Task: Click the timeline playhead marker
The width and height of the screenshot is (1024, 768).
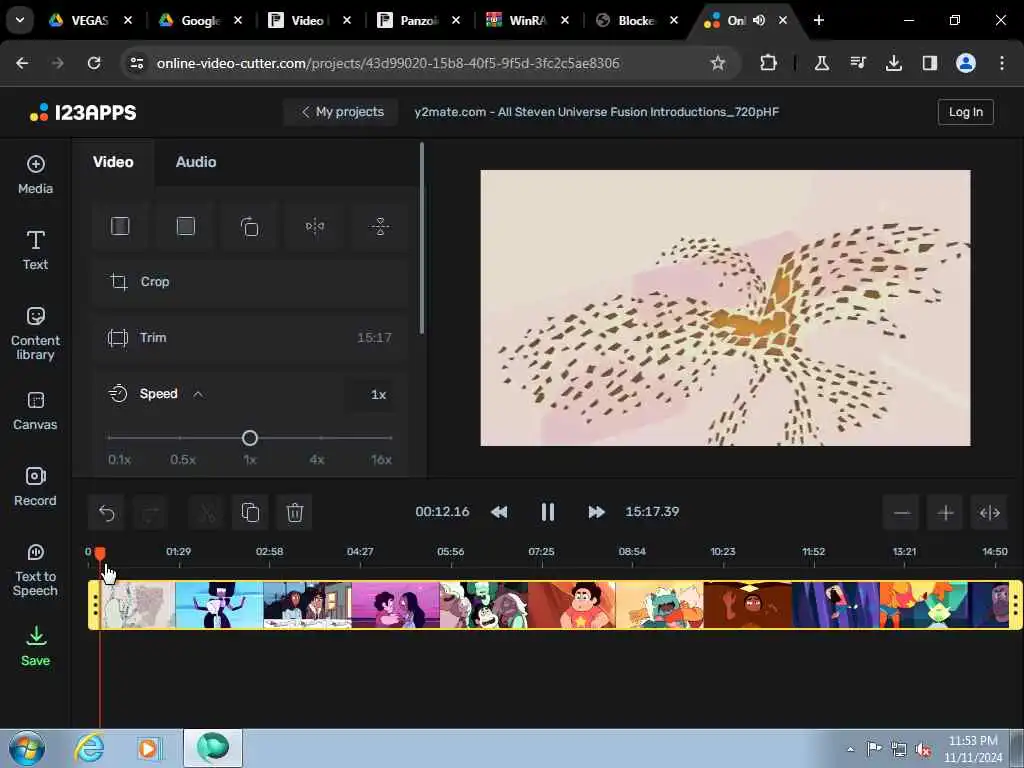Action: (99, 554)
